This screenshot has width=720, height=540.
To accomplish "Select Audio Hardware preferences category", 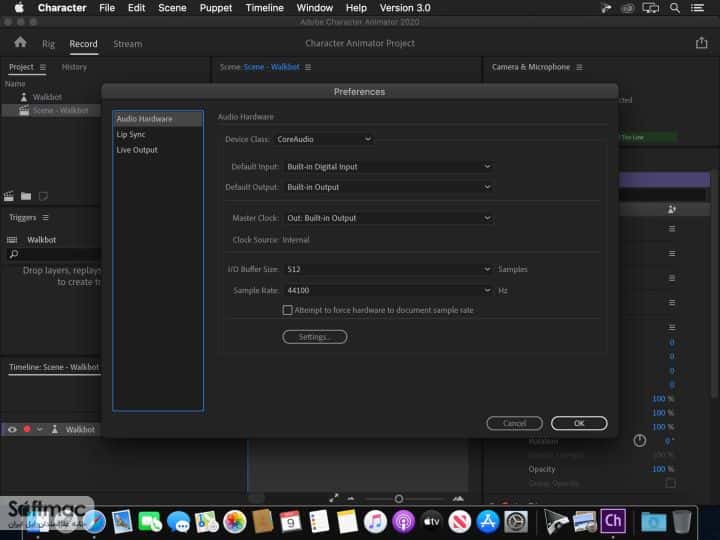I will pos(158,119).
